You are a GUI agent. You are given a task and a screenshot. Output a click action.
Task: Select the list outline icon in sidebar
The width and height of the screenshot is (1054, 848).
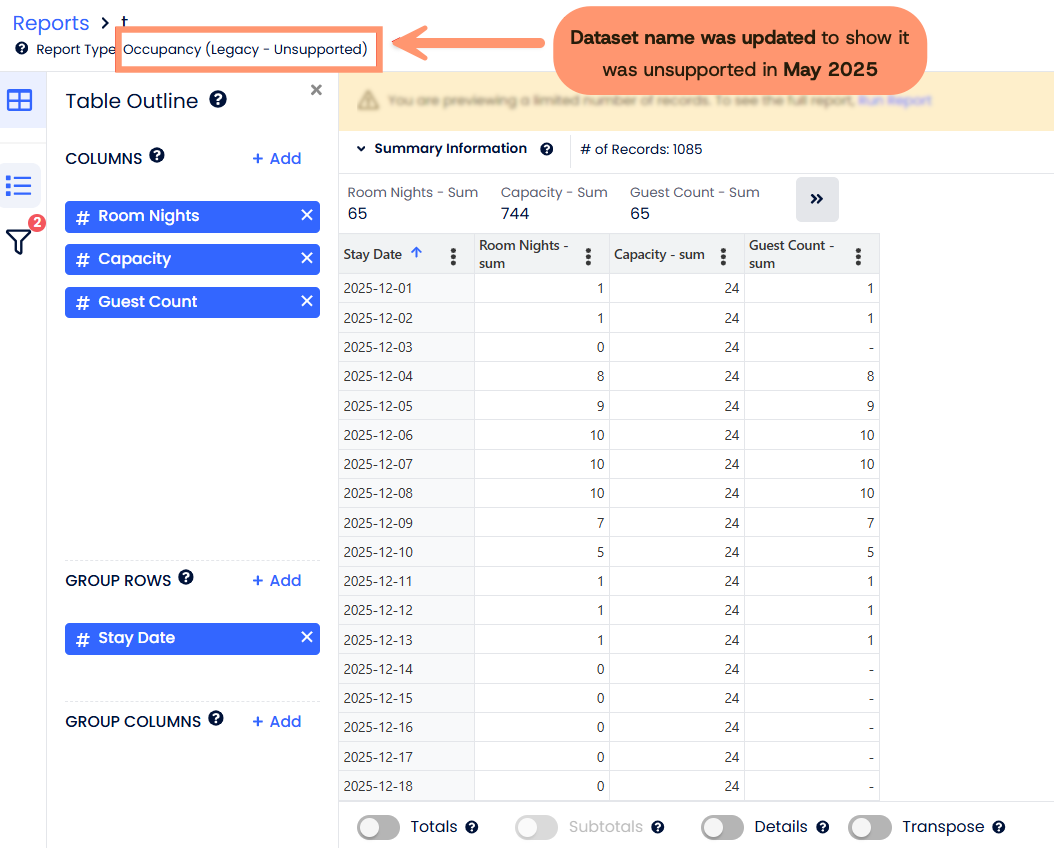[x=20, y=185]
